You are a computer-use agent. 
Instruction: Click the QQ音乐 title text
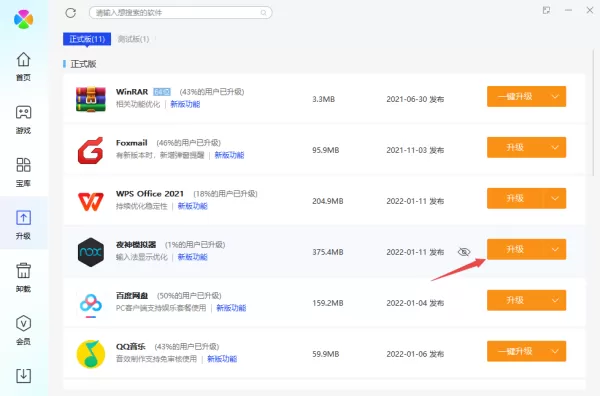[131, 347]
